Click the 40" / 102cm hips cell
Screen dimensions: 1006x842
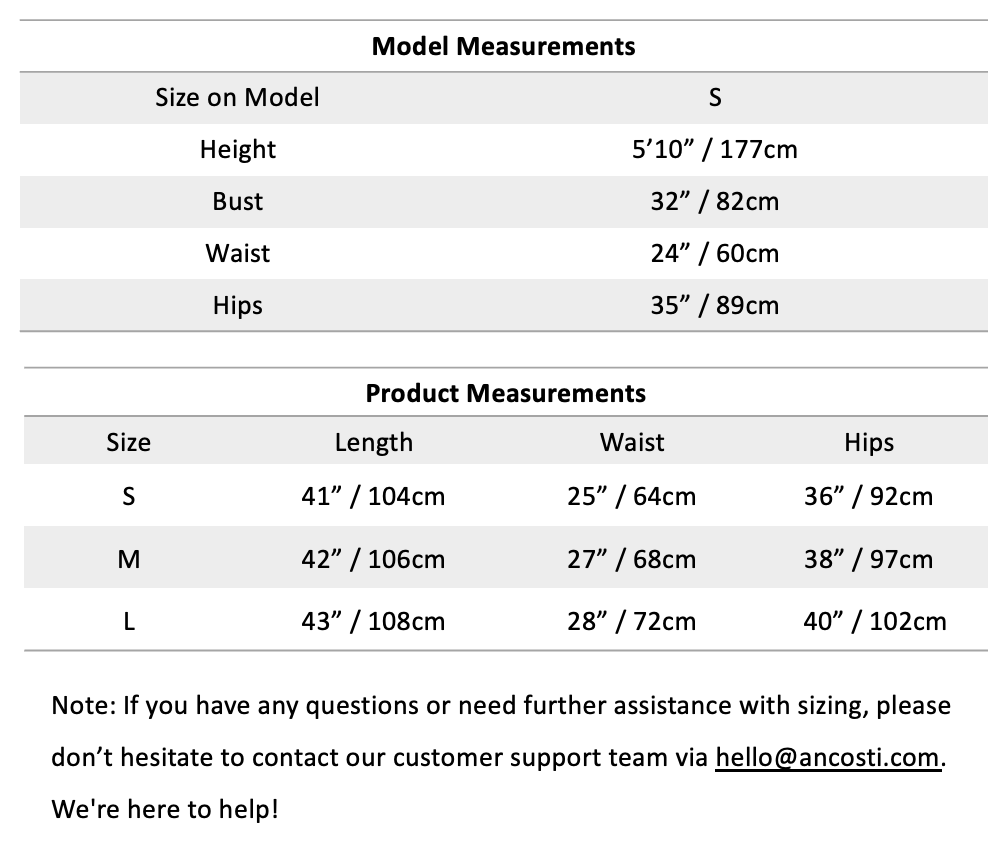coord(874,621)
